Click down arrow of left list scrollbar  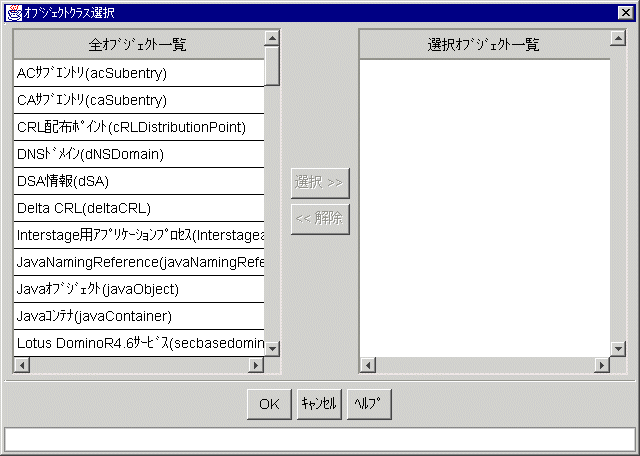272,349
